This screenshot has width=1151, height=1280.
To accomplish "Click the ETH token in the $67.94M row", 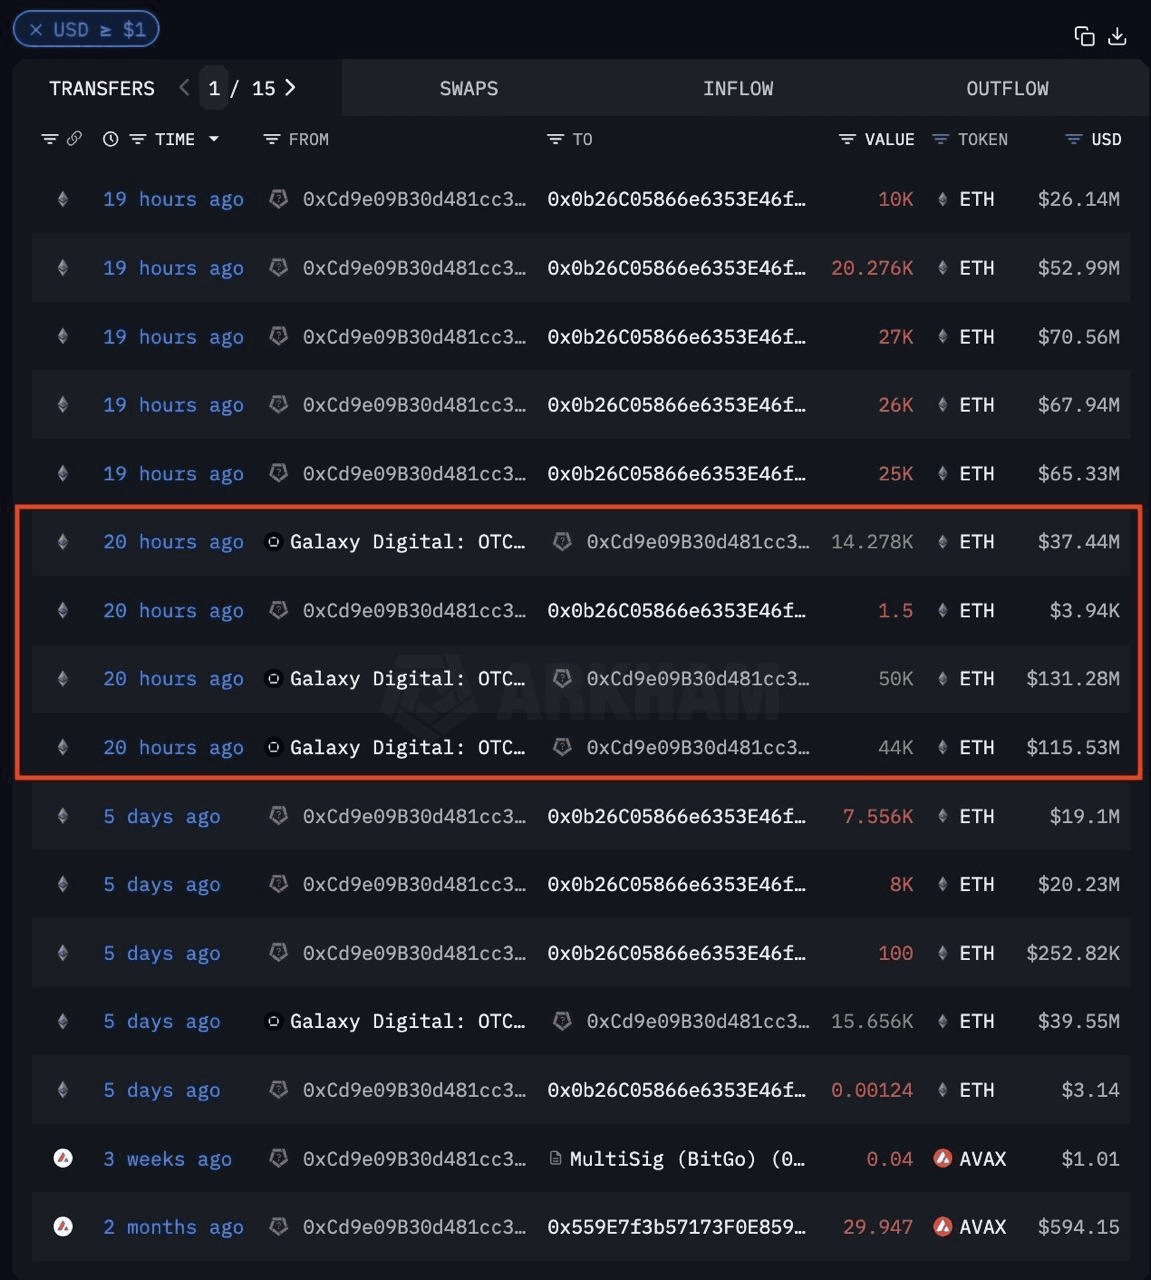I will point(976,405).
